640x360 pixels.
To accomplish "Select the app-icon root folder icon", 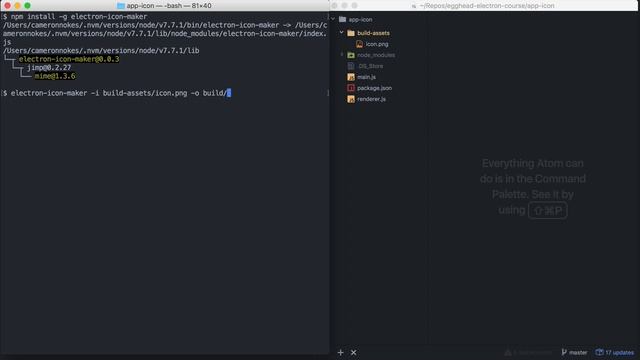I will click(342, 19).
